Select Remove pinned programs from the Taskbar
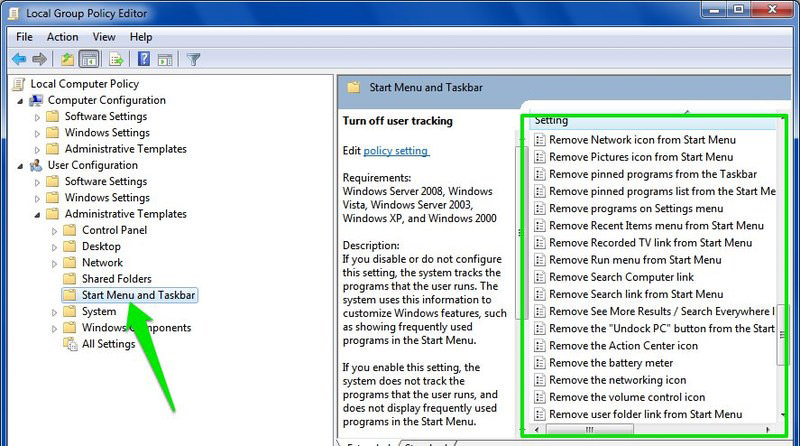 (x=653, y=174)
